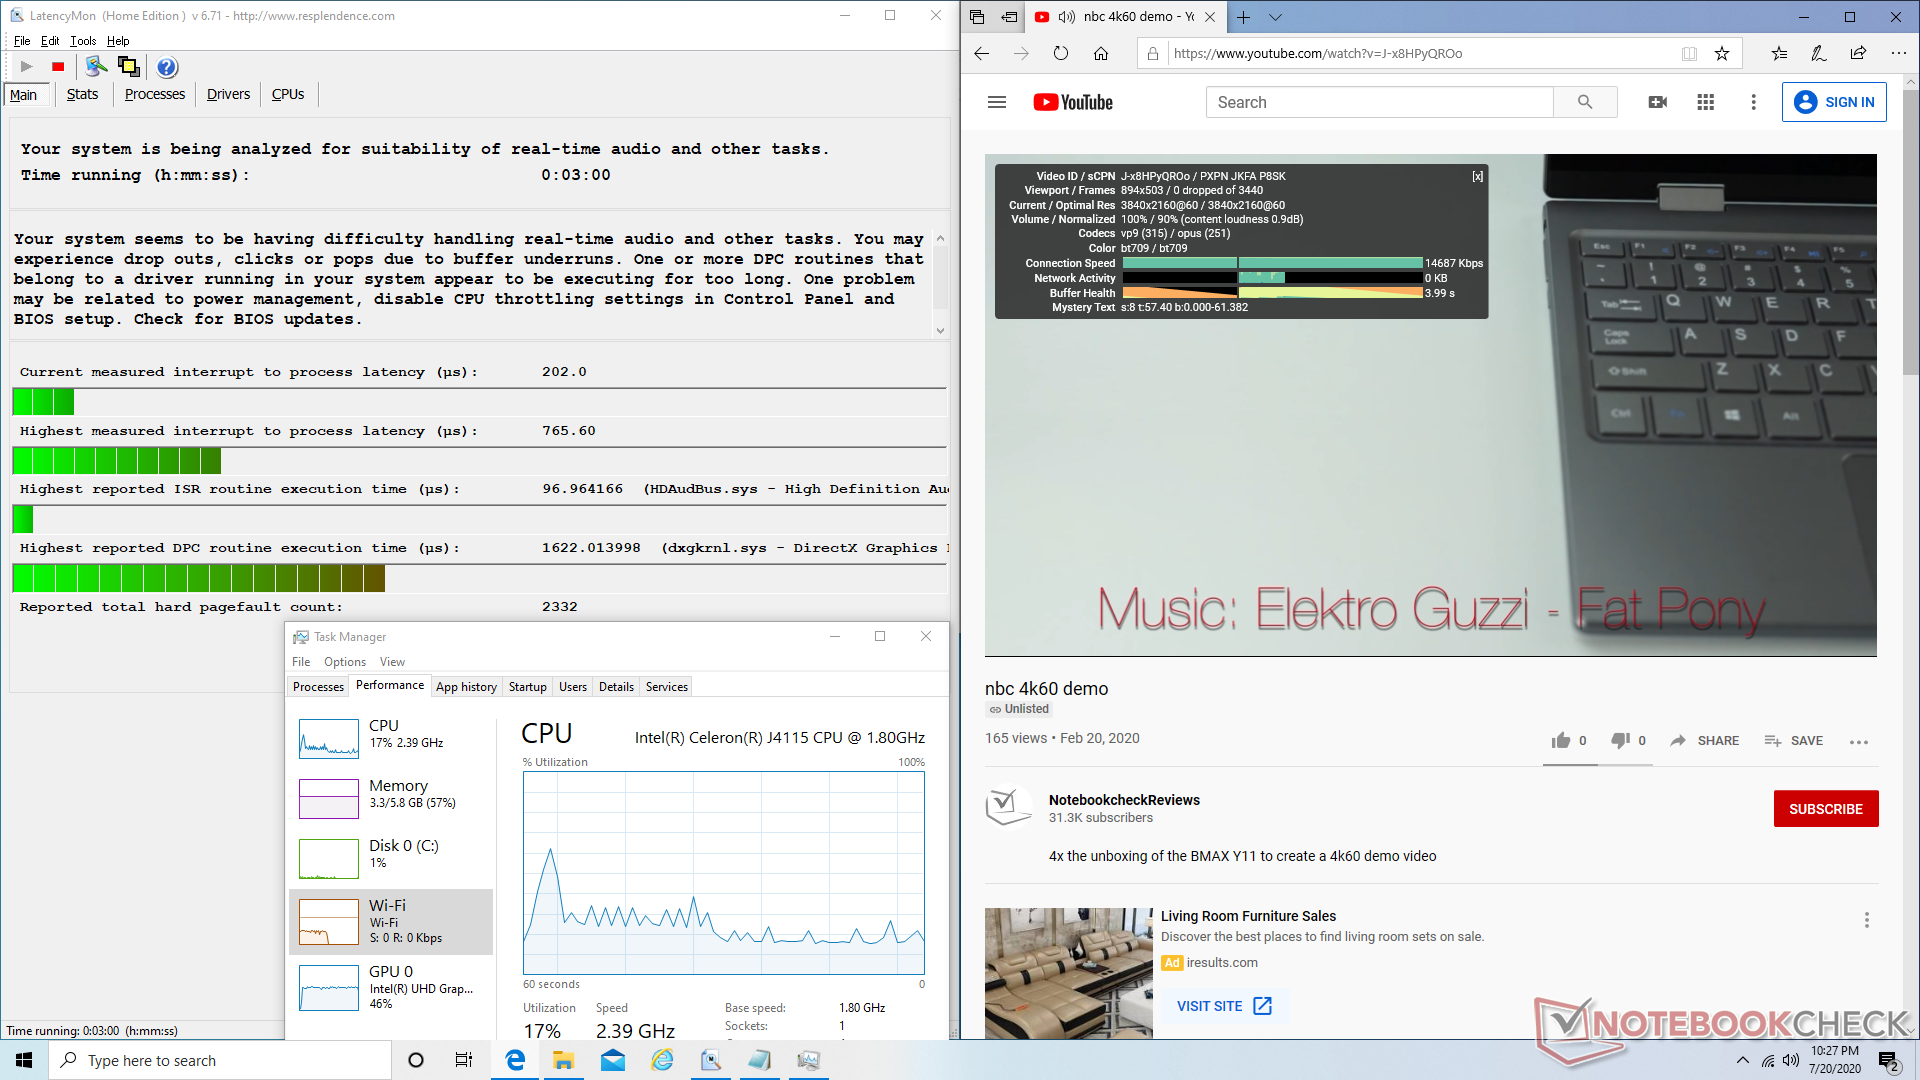This screenshot has height=1080, width=1920.
Task: Click the green play monitor button
Action: coord(27,67)
